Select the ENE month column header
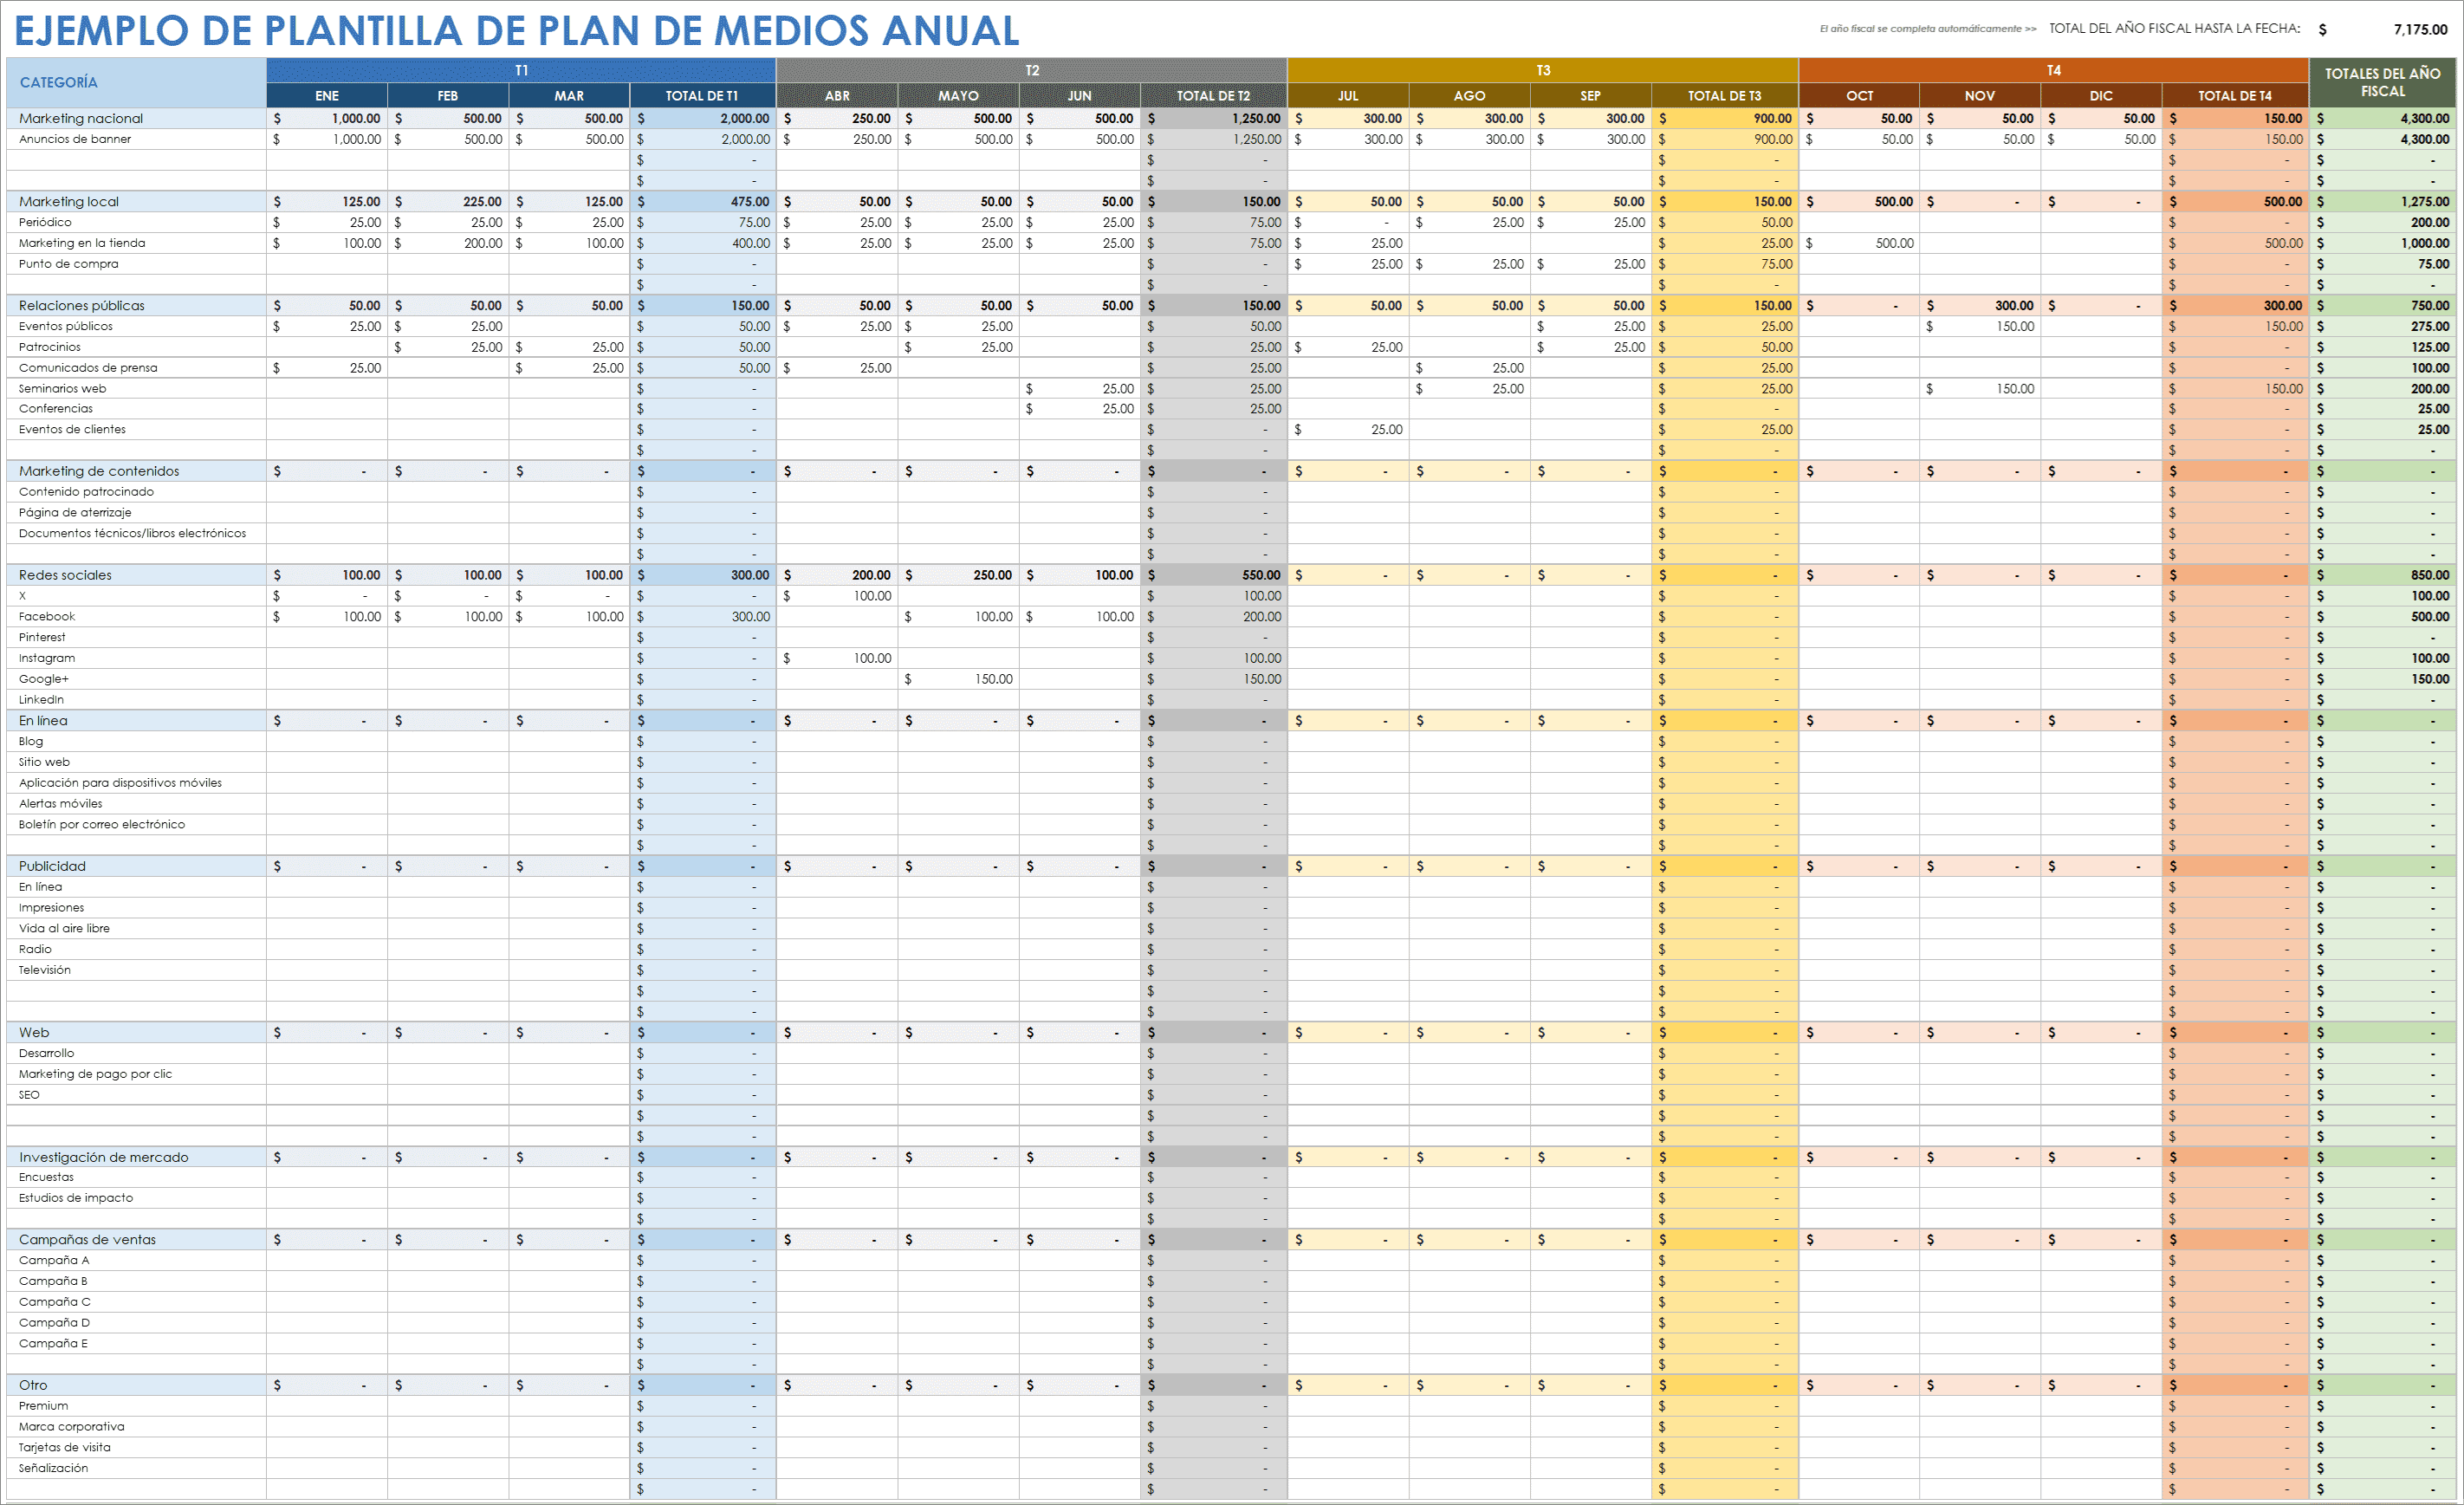Image resolution: width=2464 pixels, height=1505 pixels. (x=327, y=96)
